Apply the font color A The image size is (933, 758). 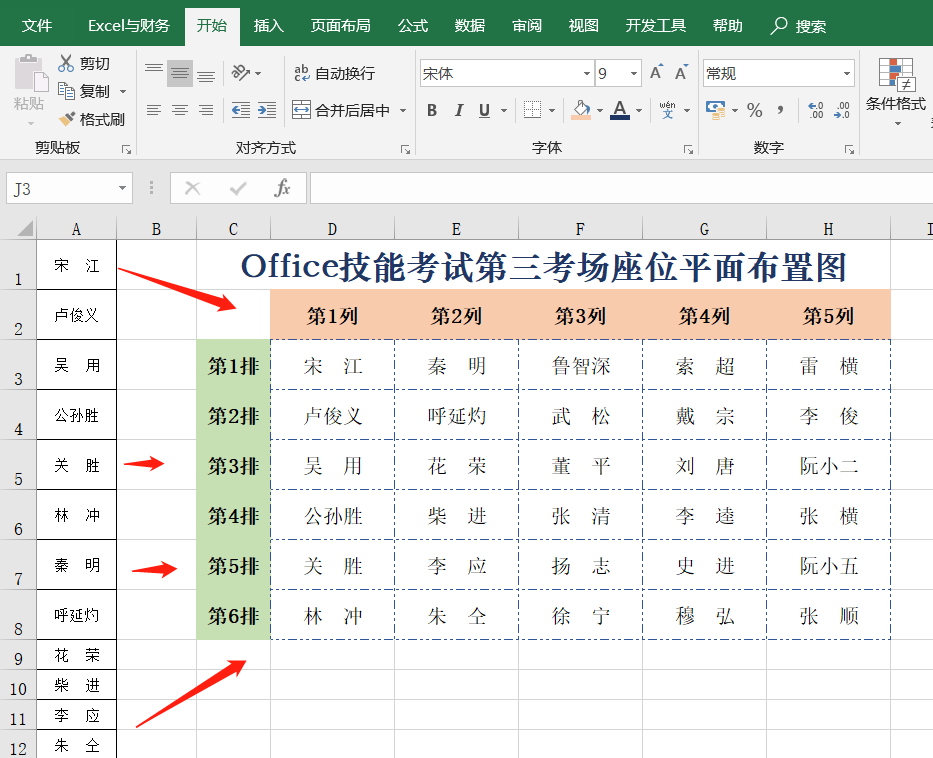(x=620, y=109)
